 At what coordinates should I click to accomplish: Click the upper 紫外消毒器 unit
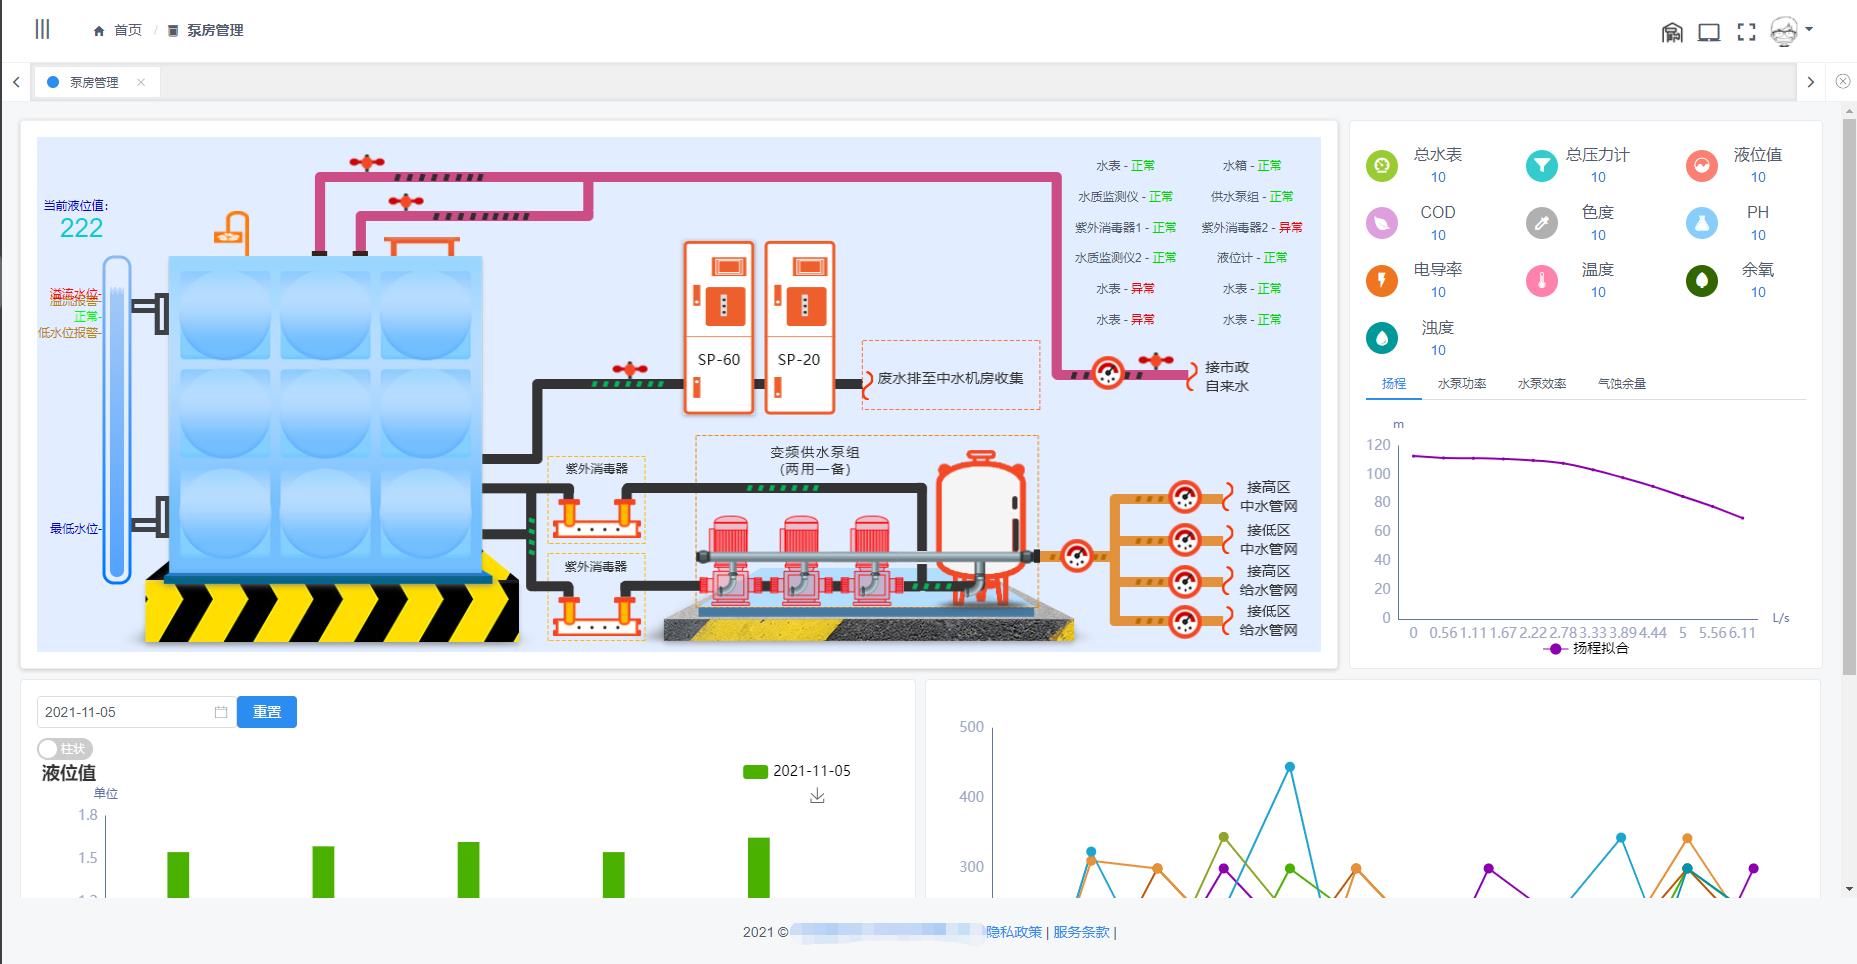coord(596,500)
